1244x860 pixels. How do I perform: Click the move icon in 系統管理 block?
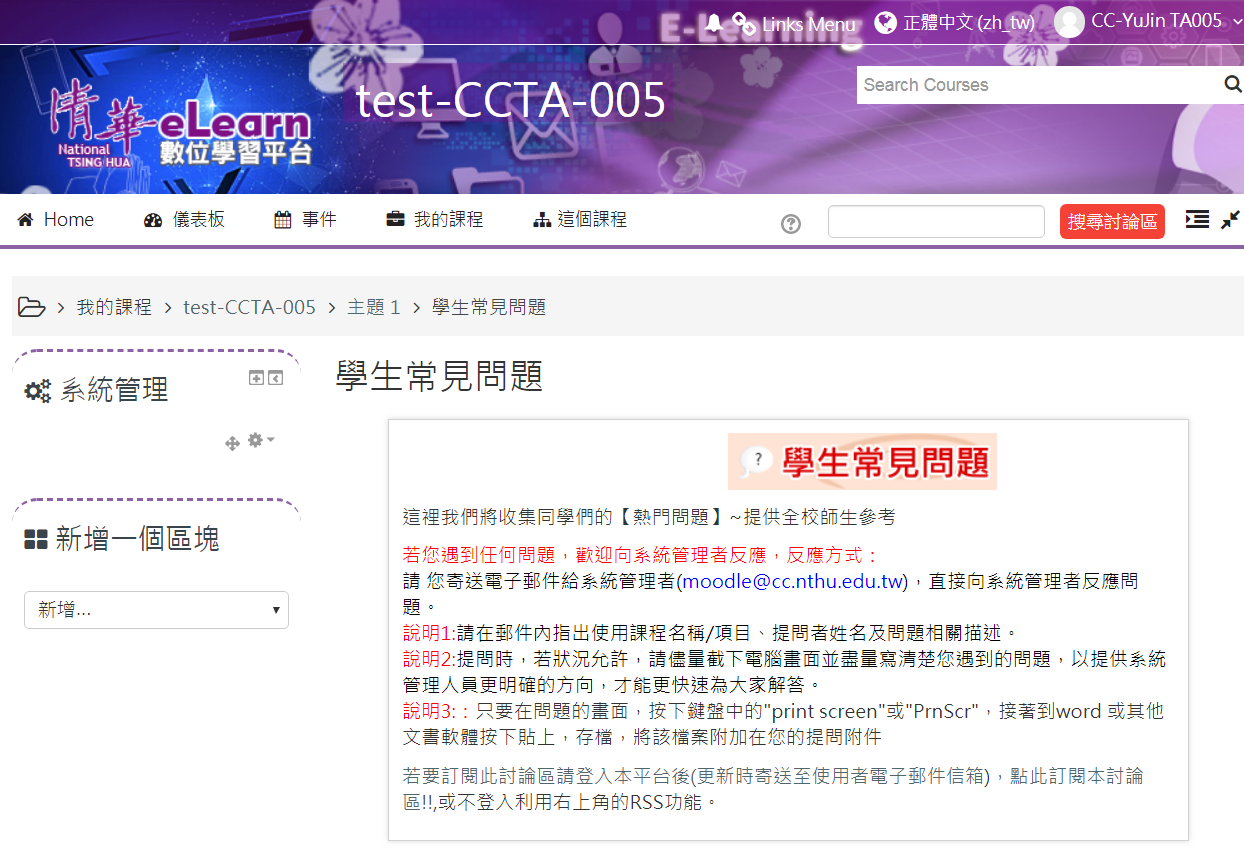click(232, 443)
